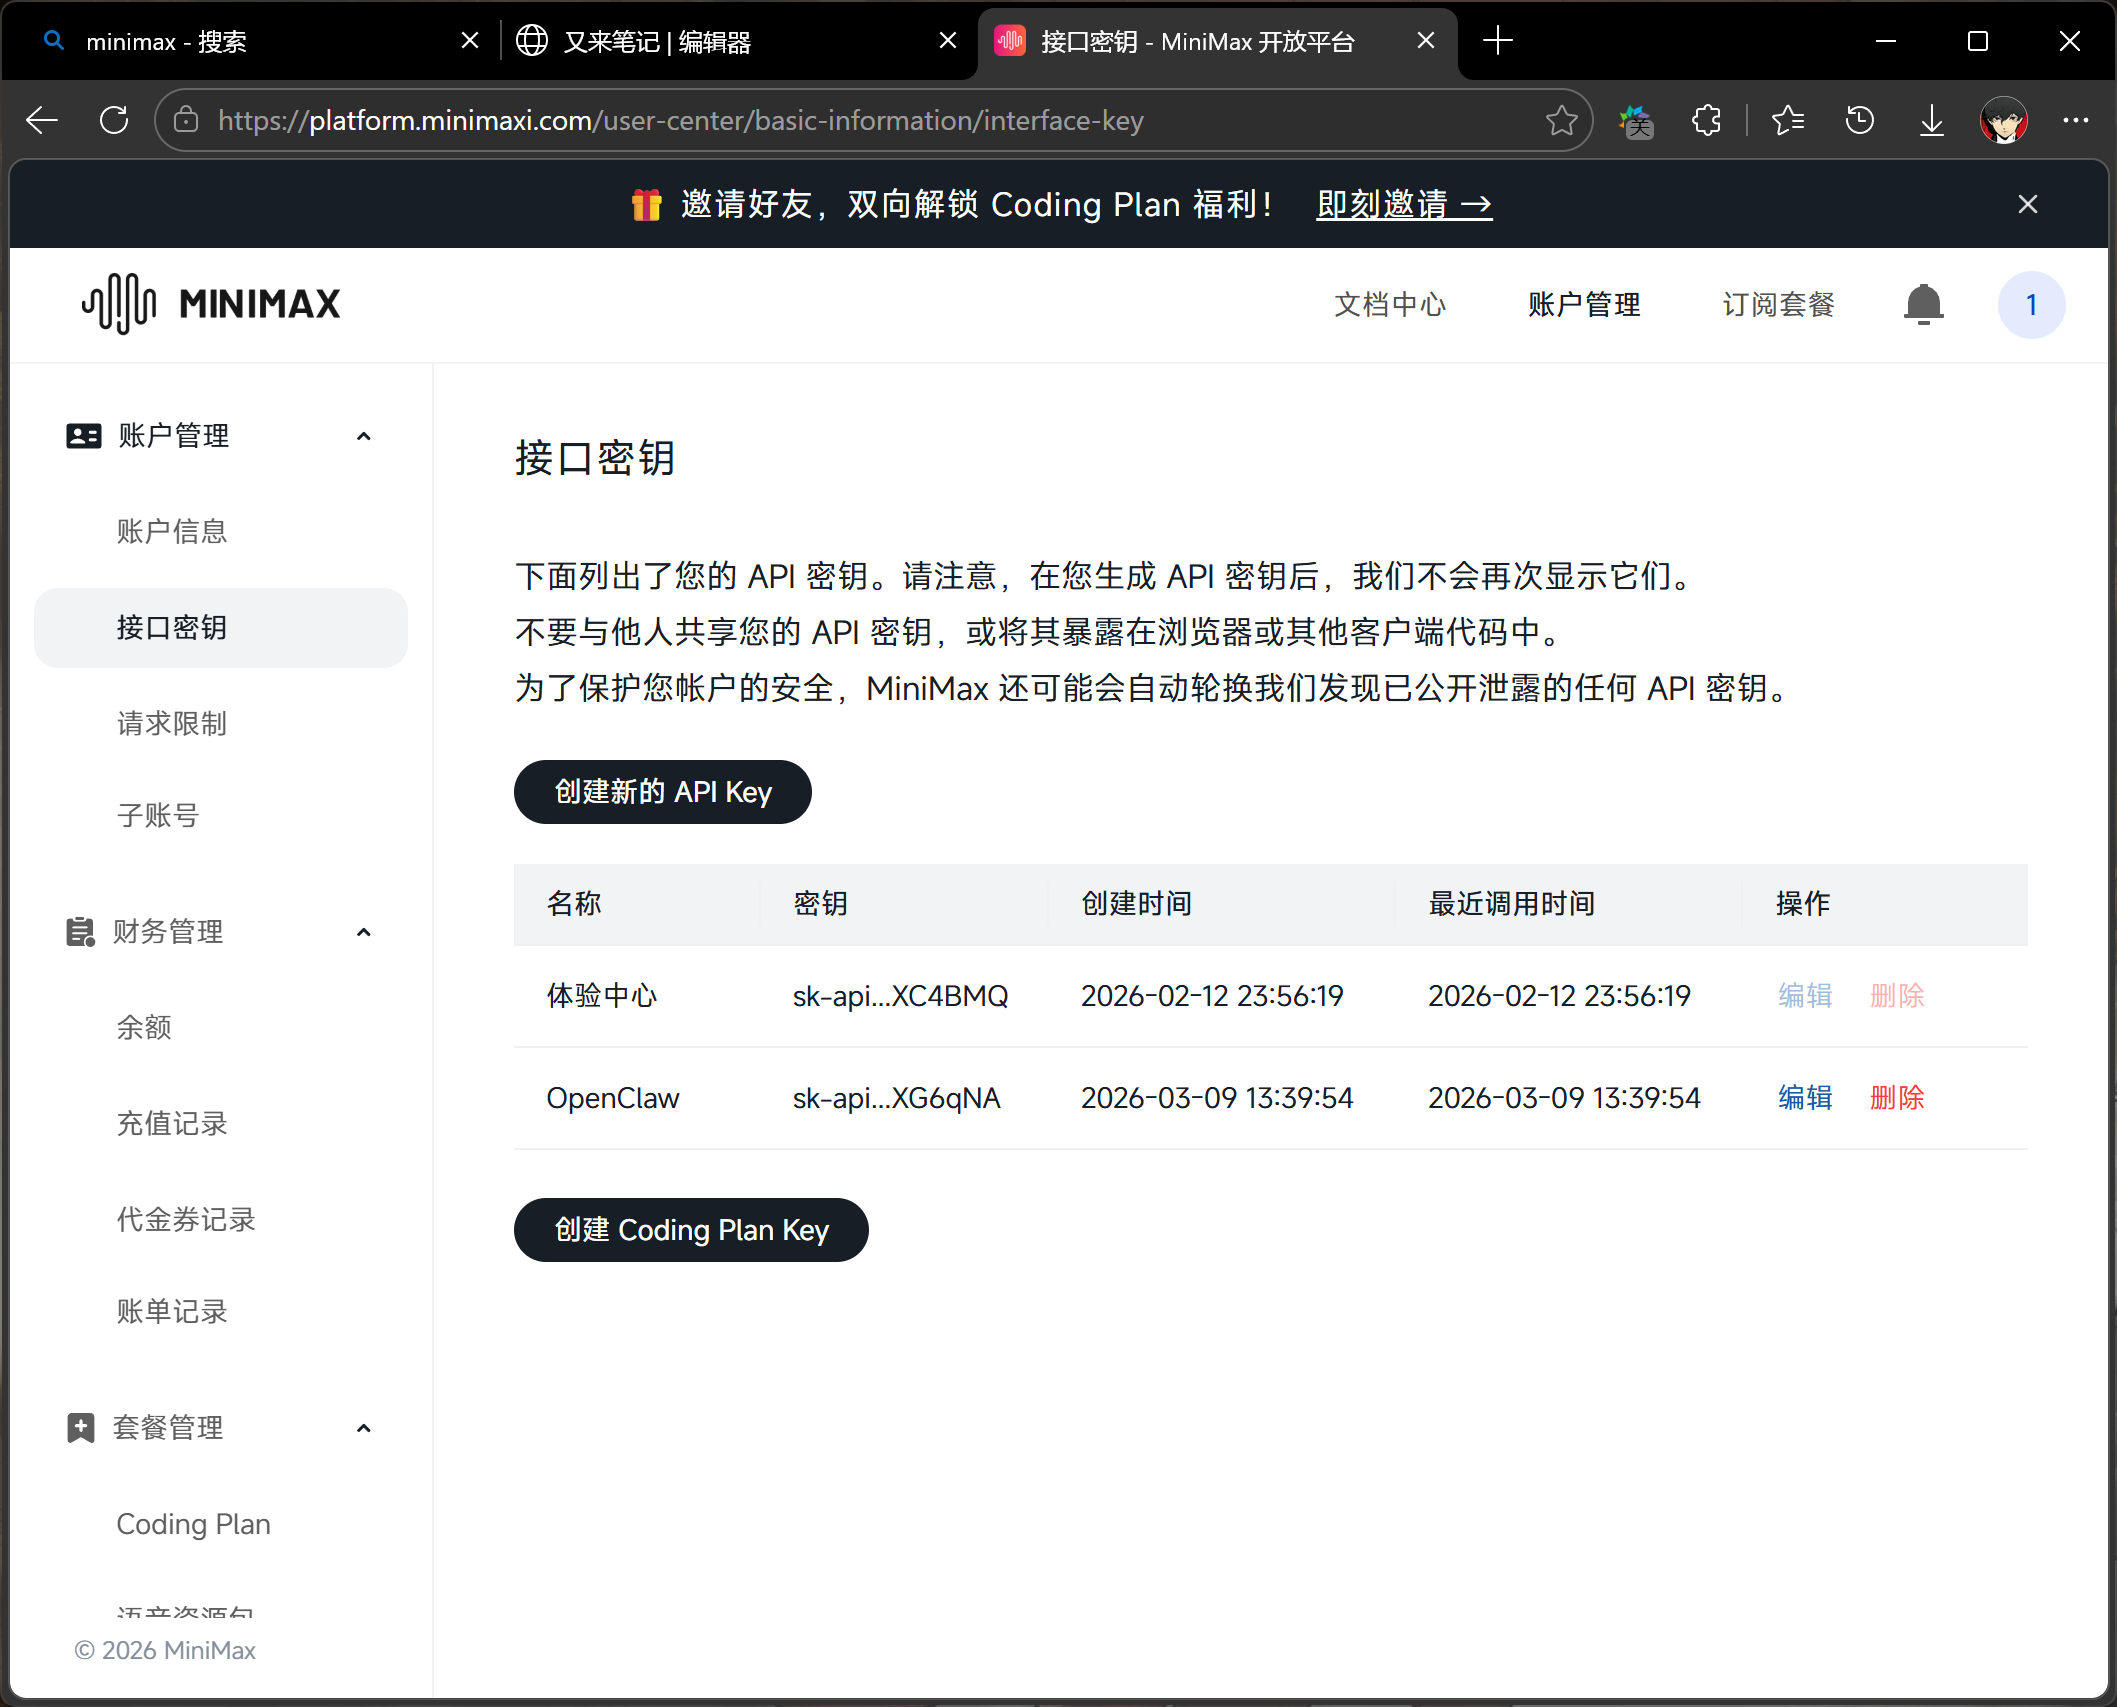Click 创建 Coding Plan Key button

[691, 1230]
